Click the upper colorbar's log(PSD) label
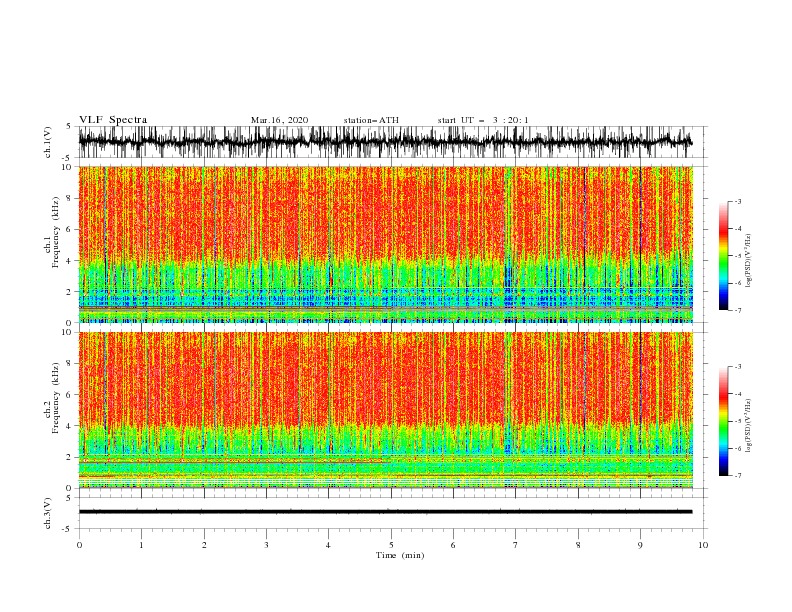The width and height of the screenshot is (792, 612). click(x=749, y=261)
